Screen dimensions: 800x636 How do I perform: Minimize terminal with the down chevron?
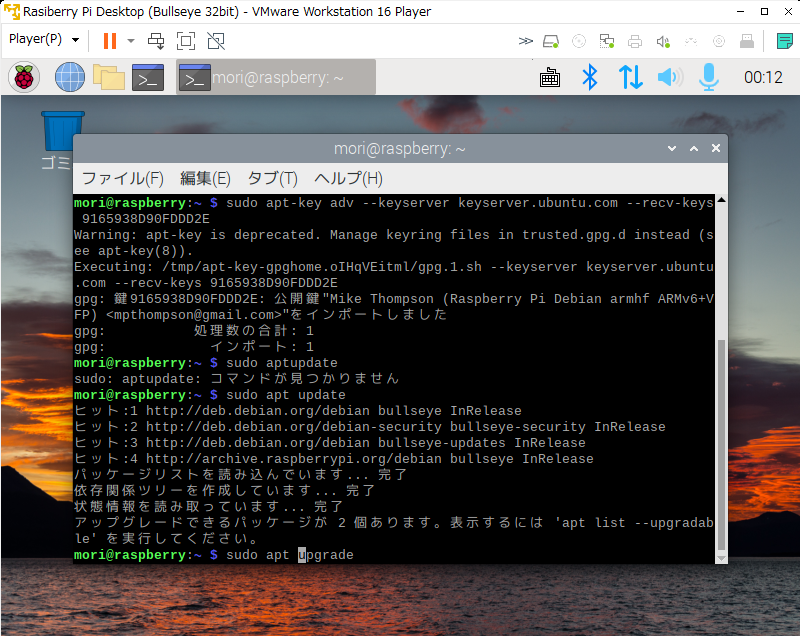[672, 148]
